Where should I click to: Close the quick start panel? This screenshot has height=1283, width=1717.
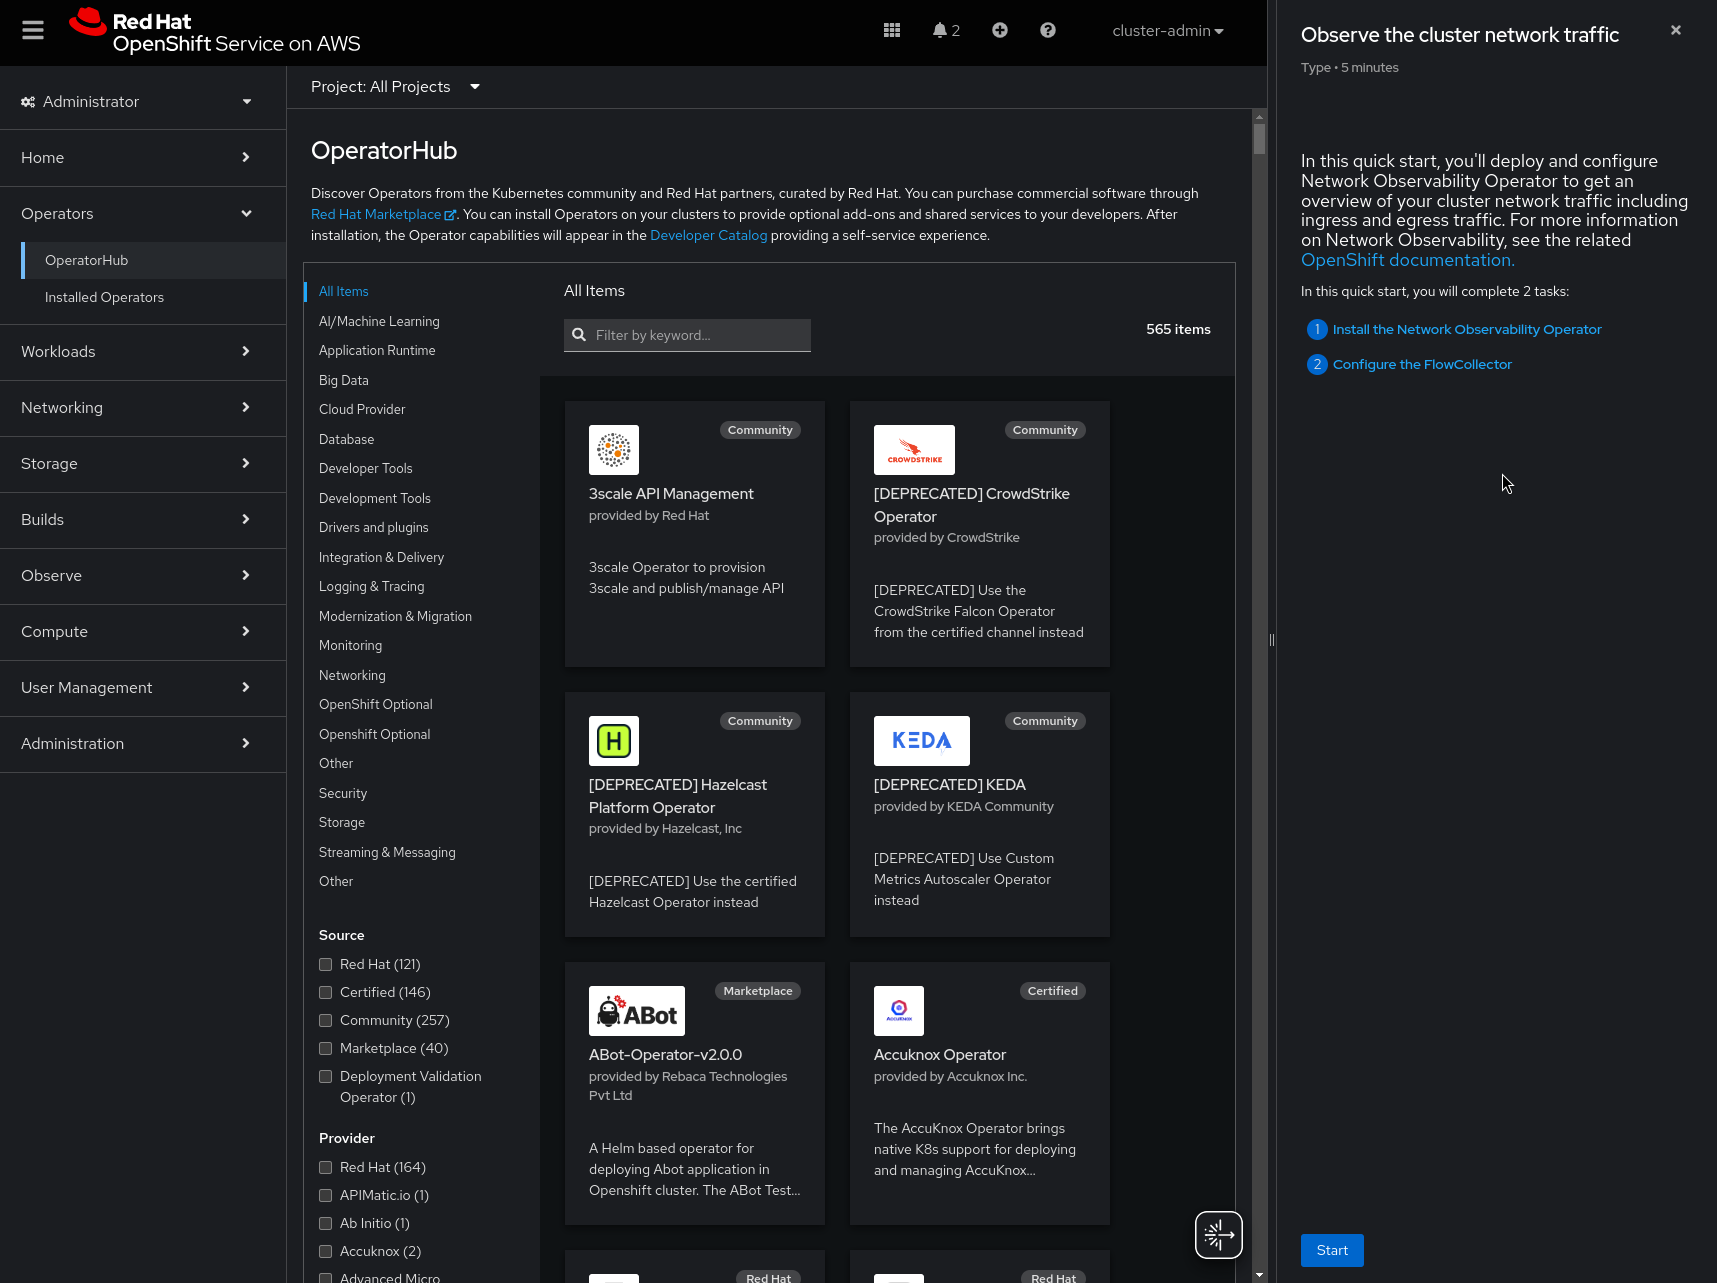1676,30
